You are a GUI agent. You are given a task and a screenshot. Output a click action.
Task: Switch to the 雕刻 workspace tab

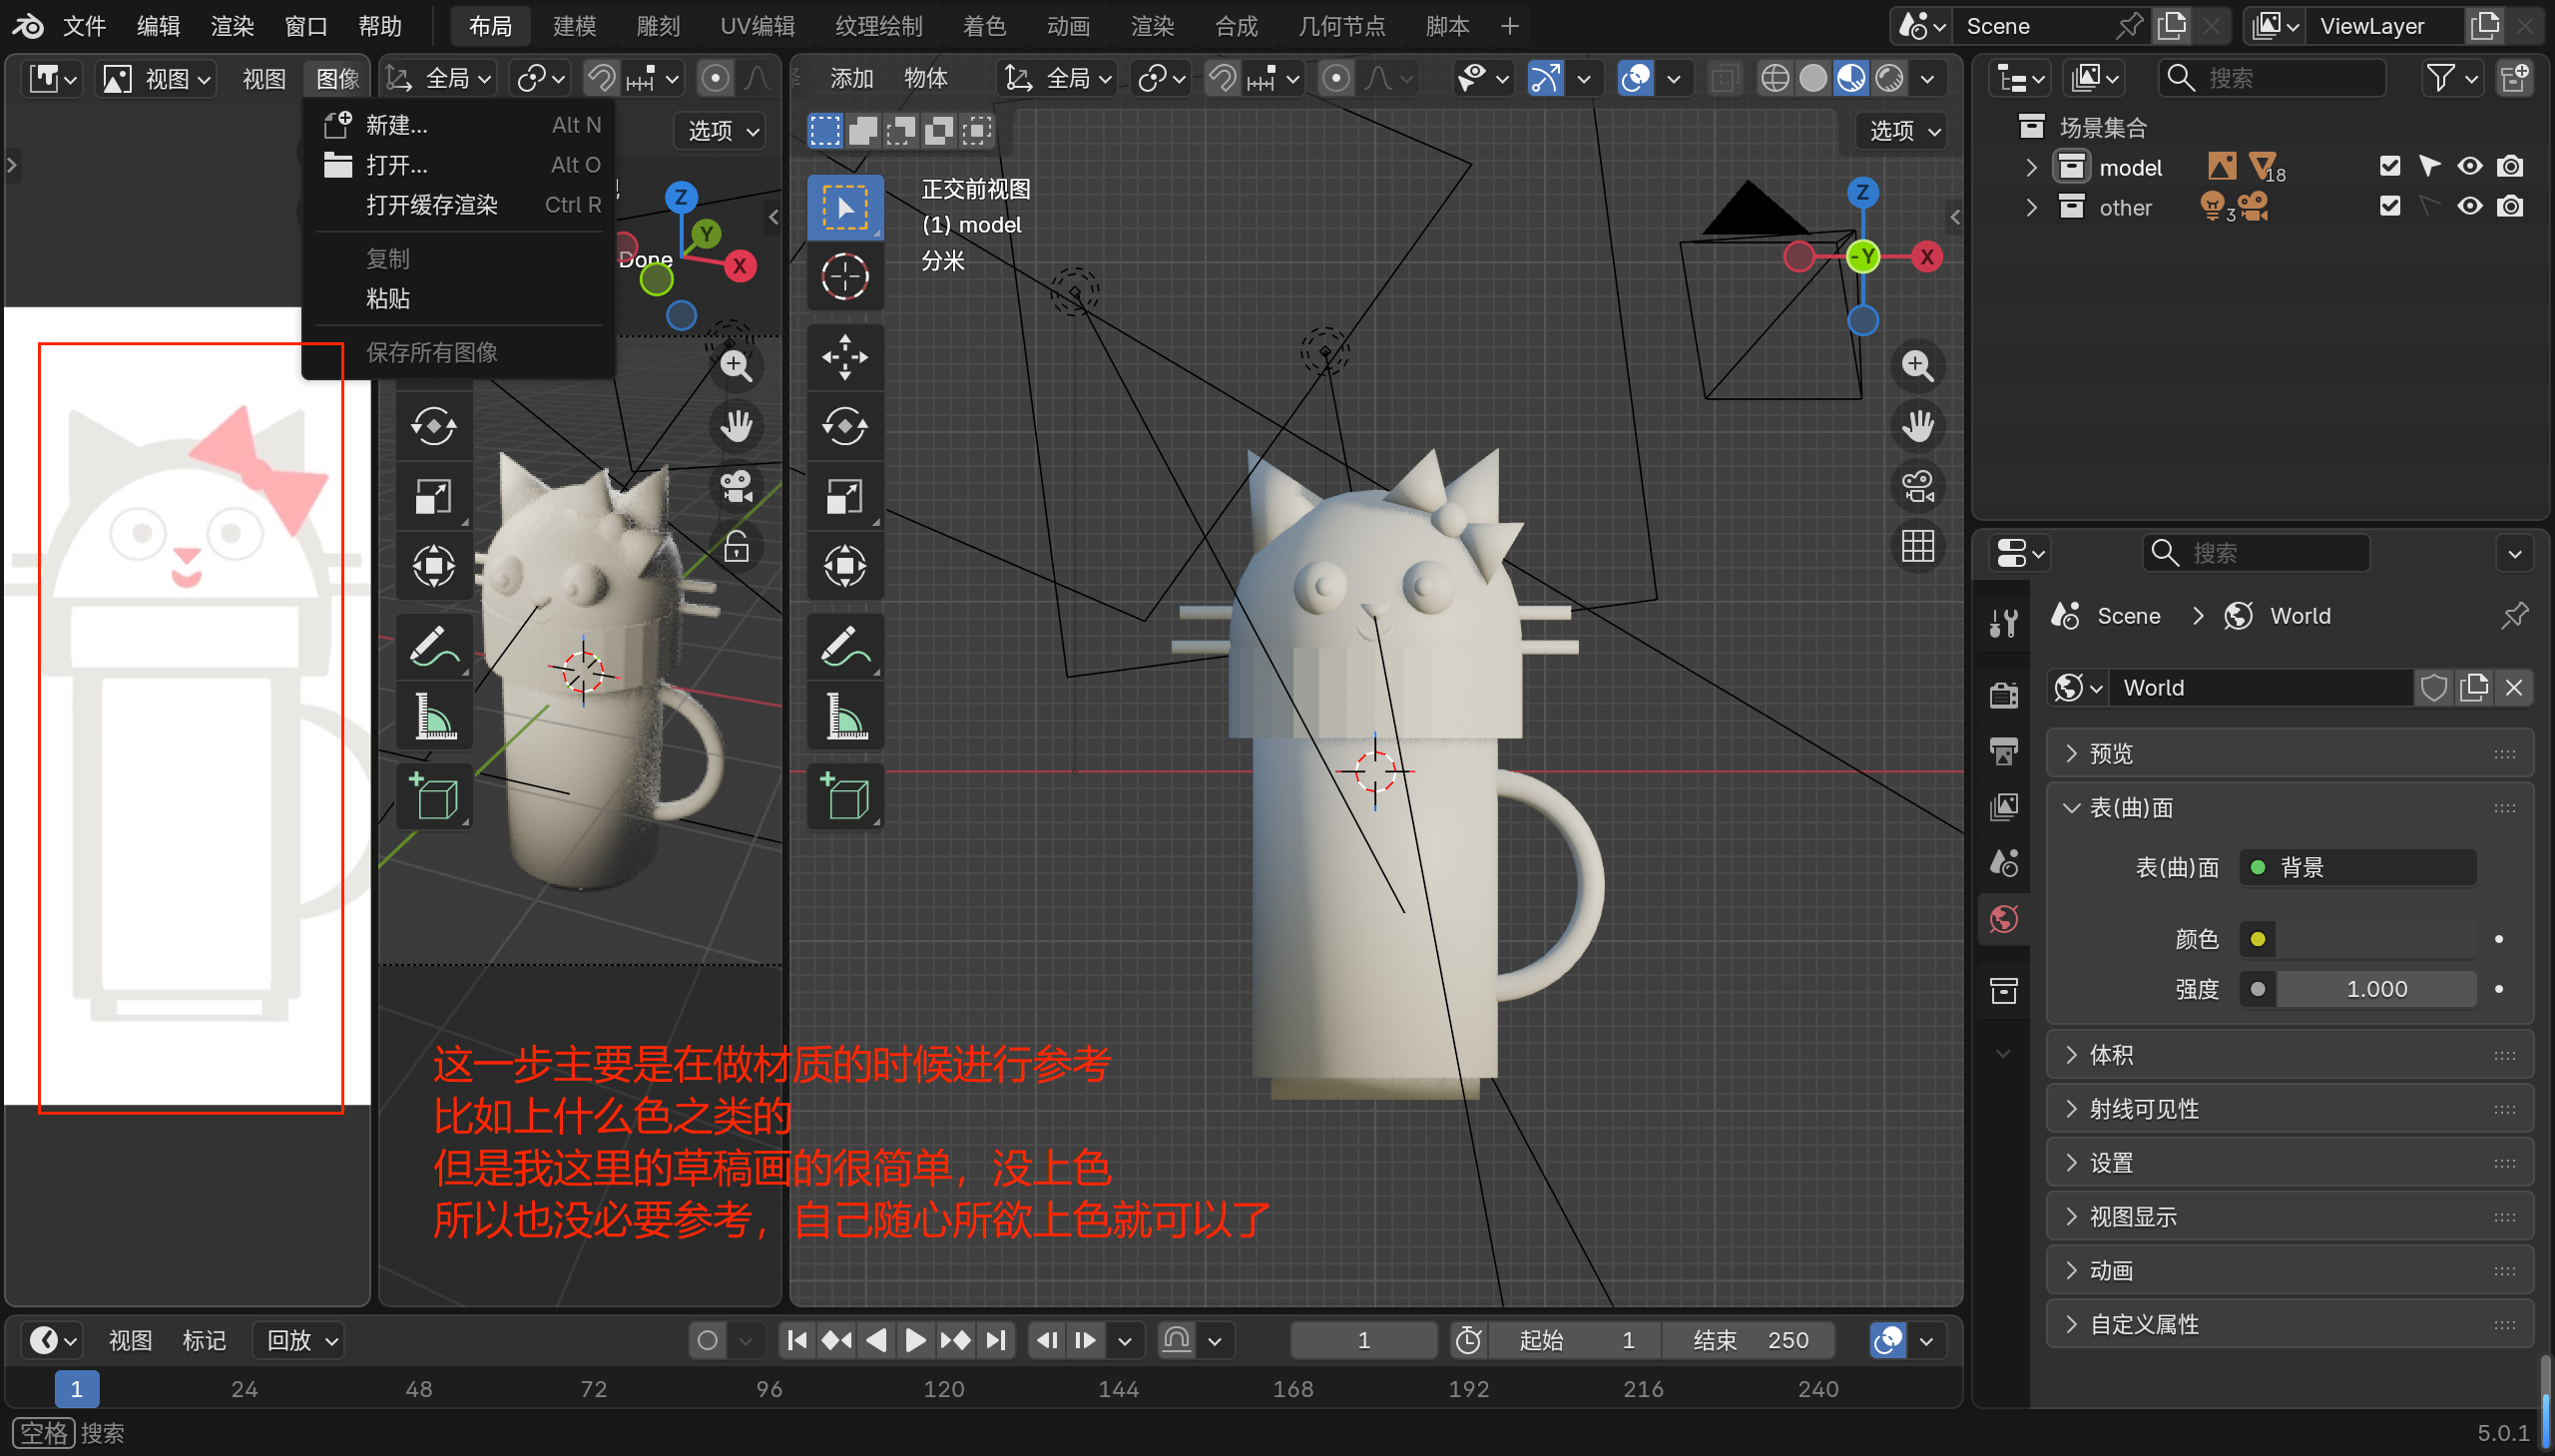point(657,26)
